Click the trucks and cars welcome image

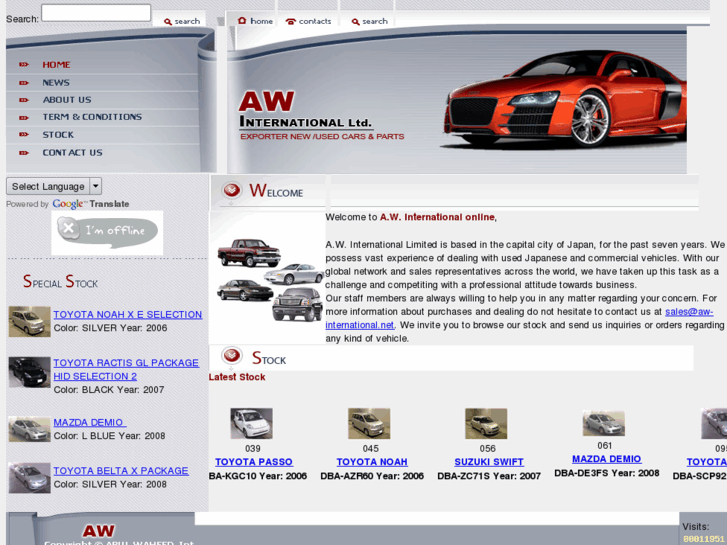[270, 280]
